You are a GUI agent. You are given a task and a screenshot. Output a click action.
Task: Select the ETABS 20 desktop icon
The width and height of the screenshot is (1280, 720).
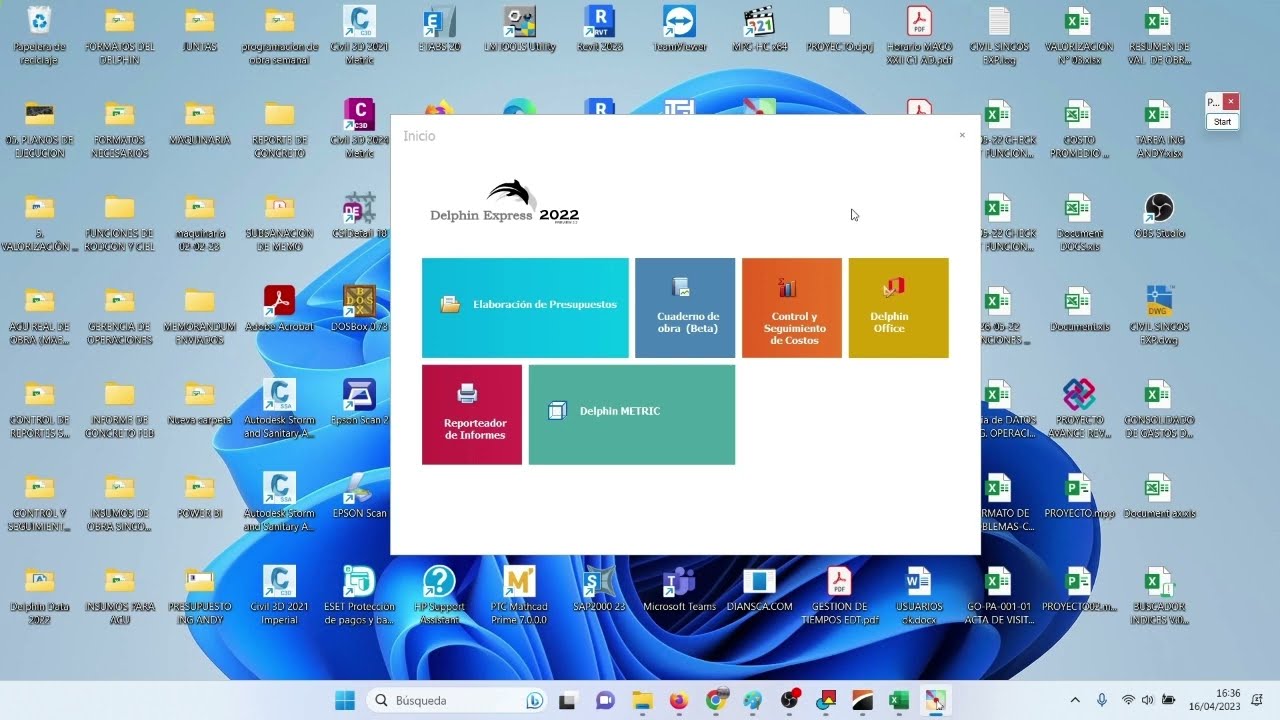click(x=440, y=28)
